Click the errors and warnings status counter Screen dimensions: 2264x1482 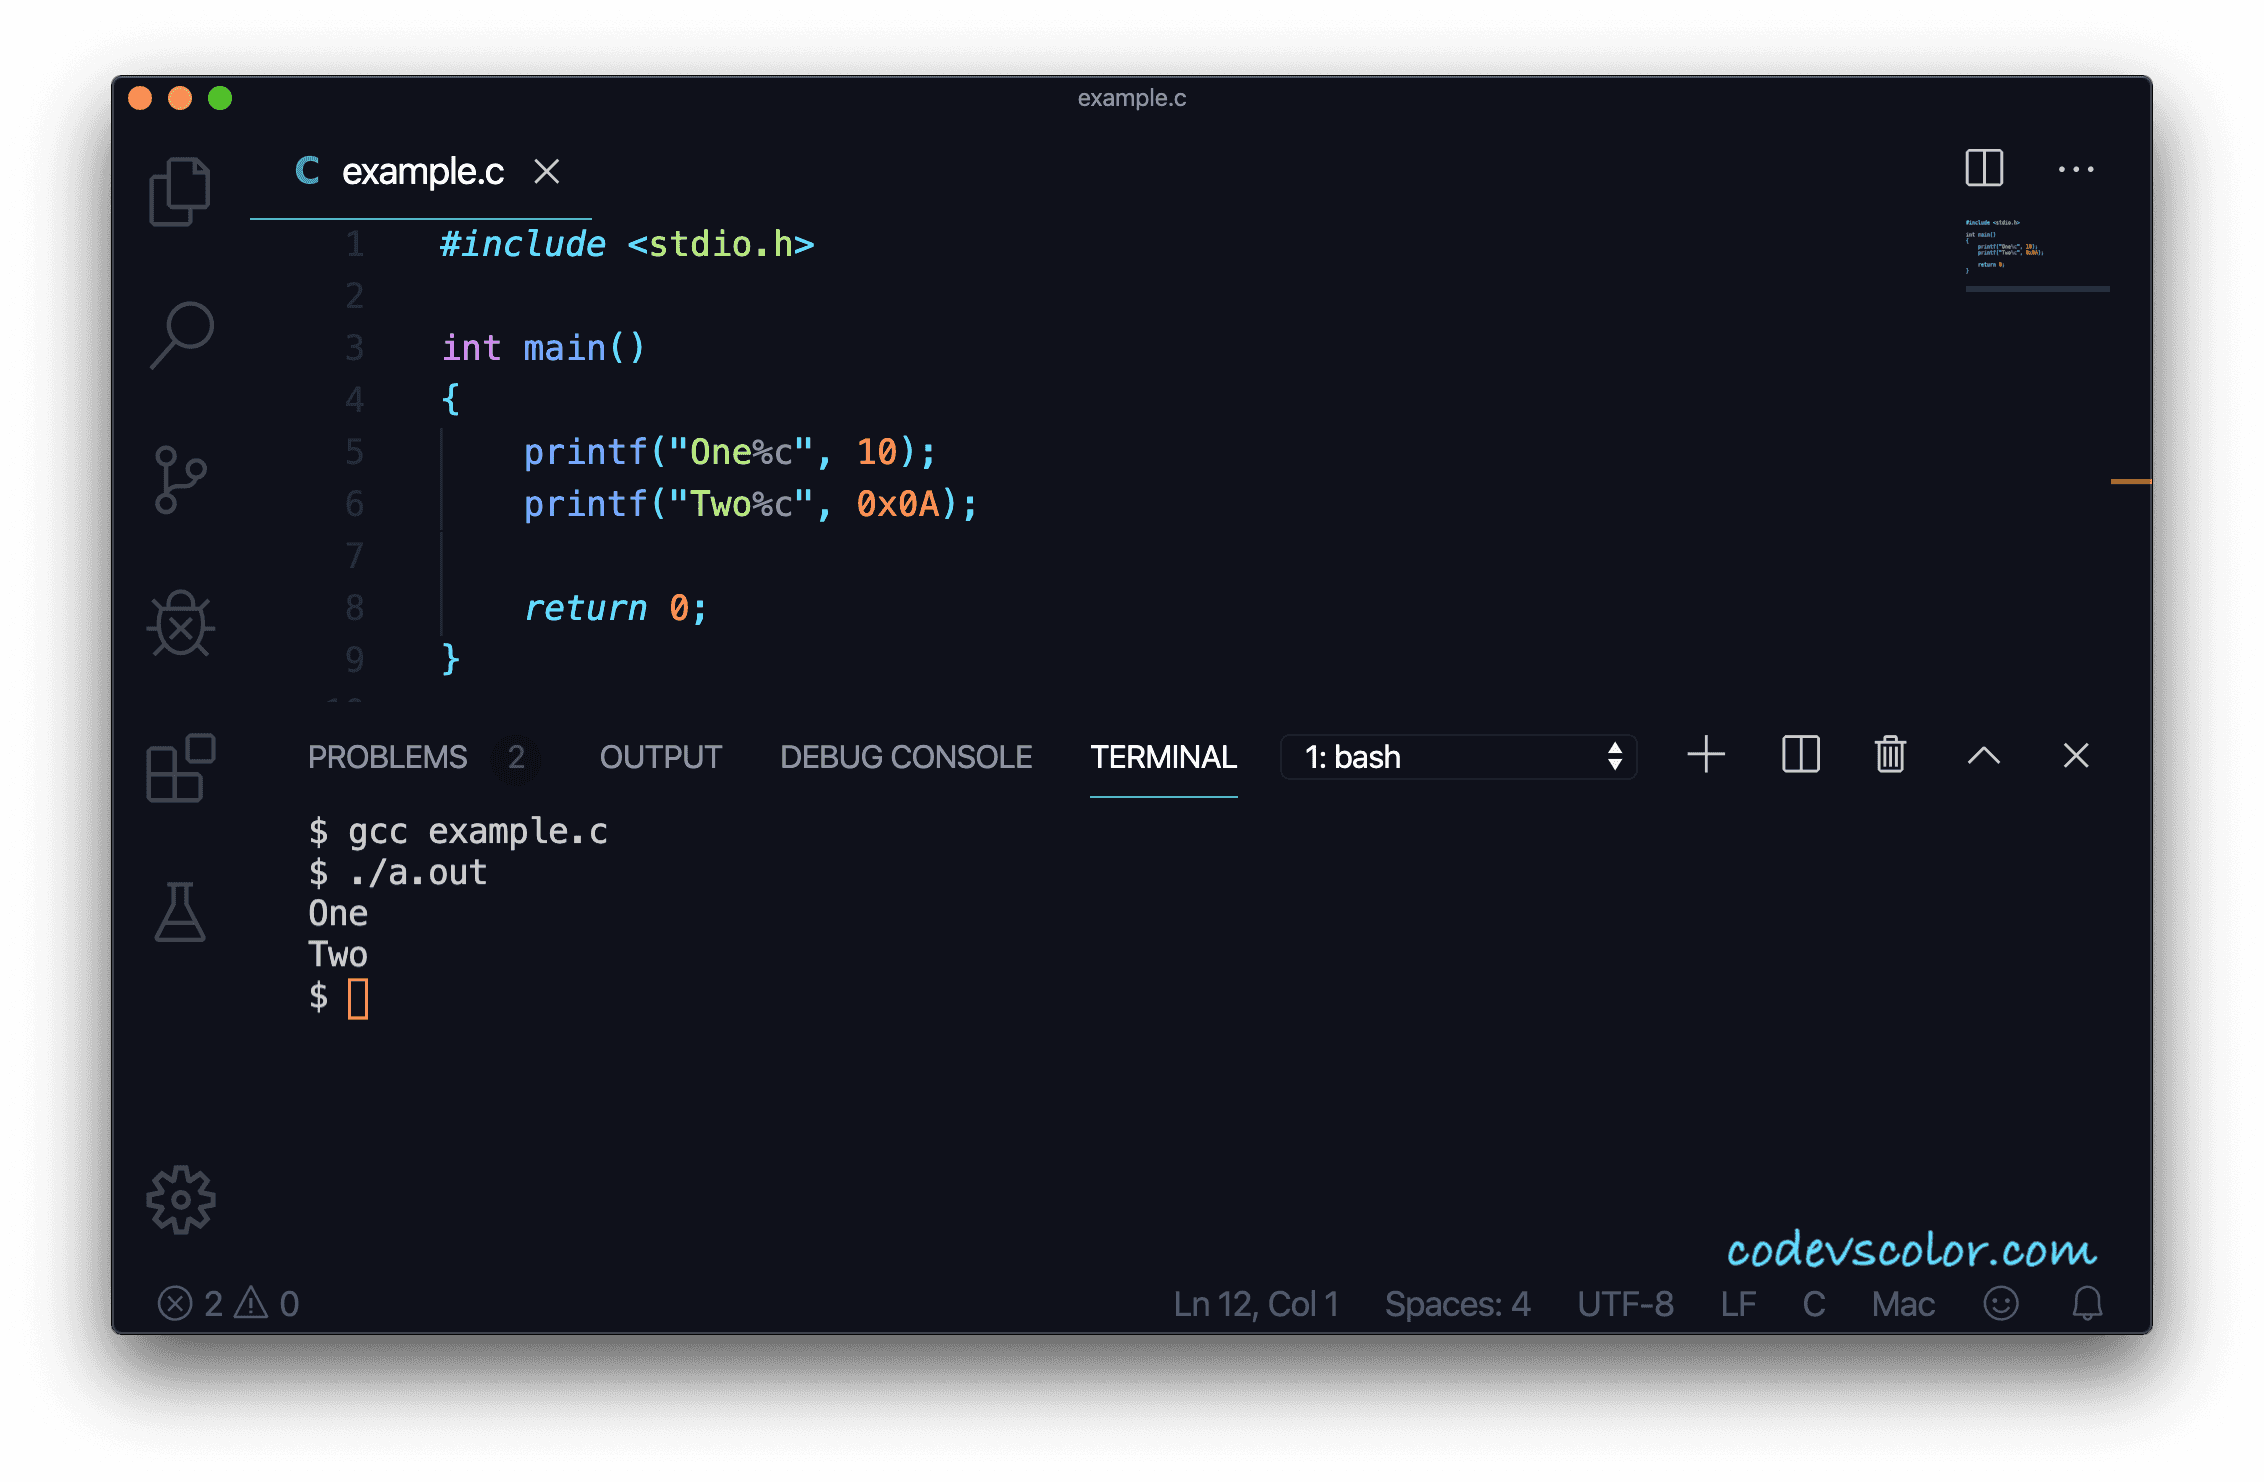[x=230, y=1303]
